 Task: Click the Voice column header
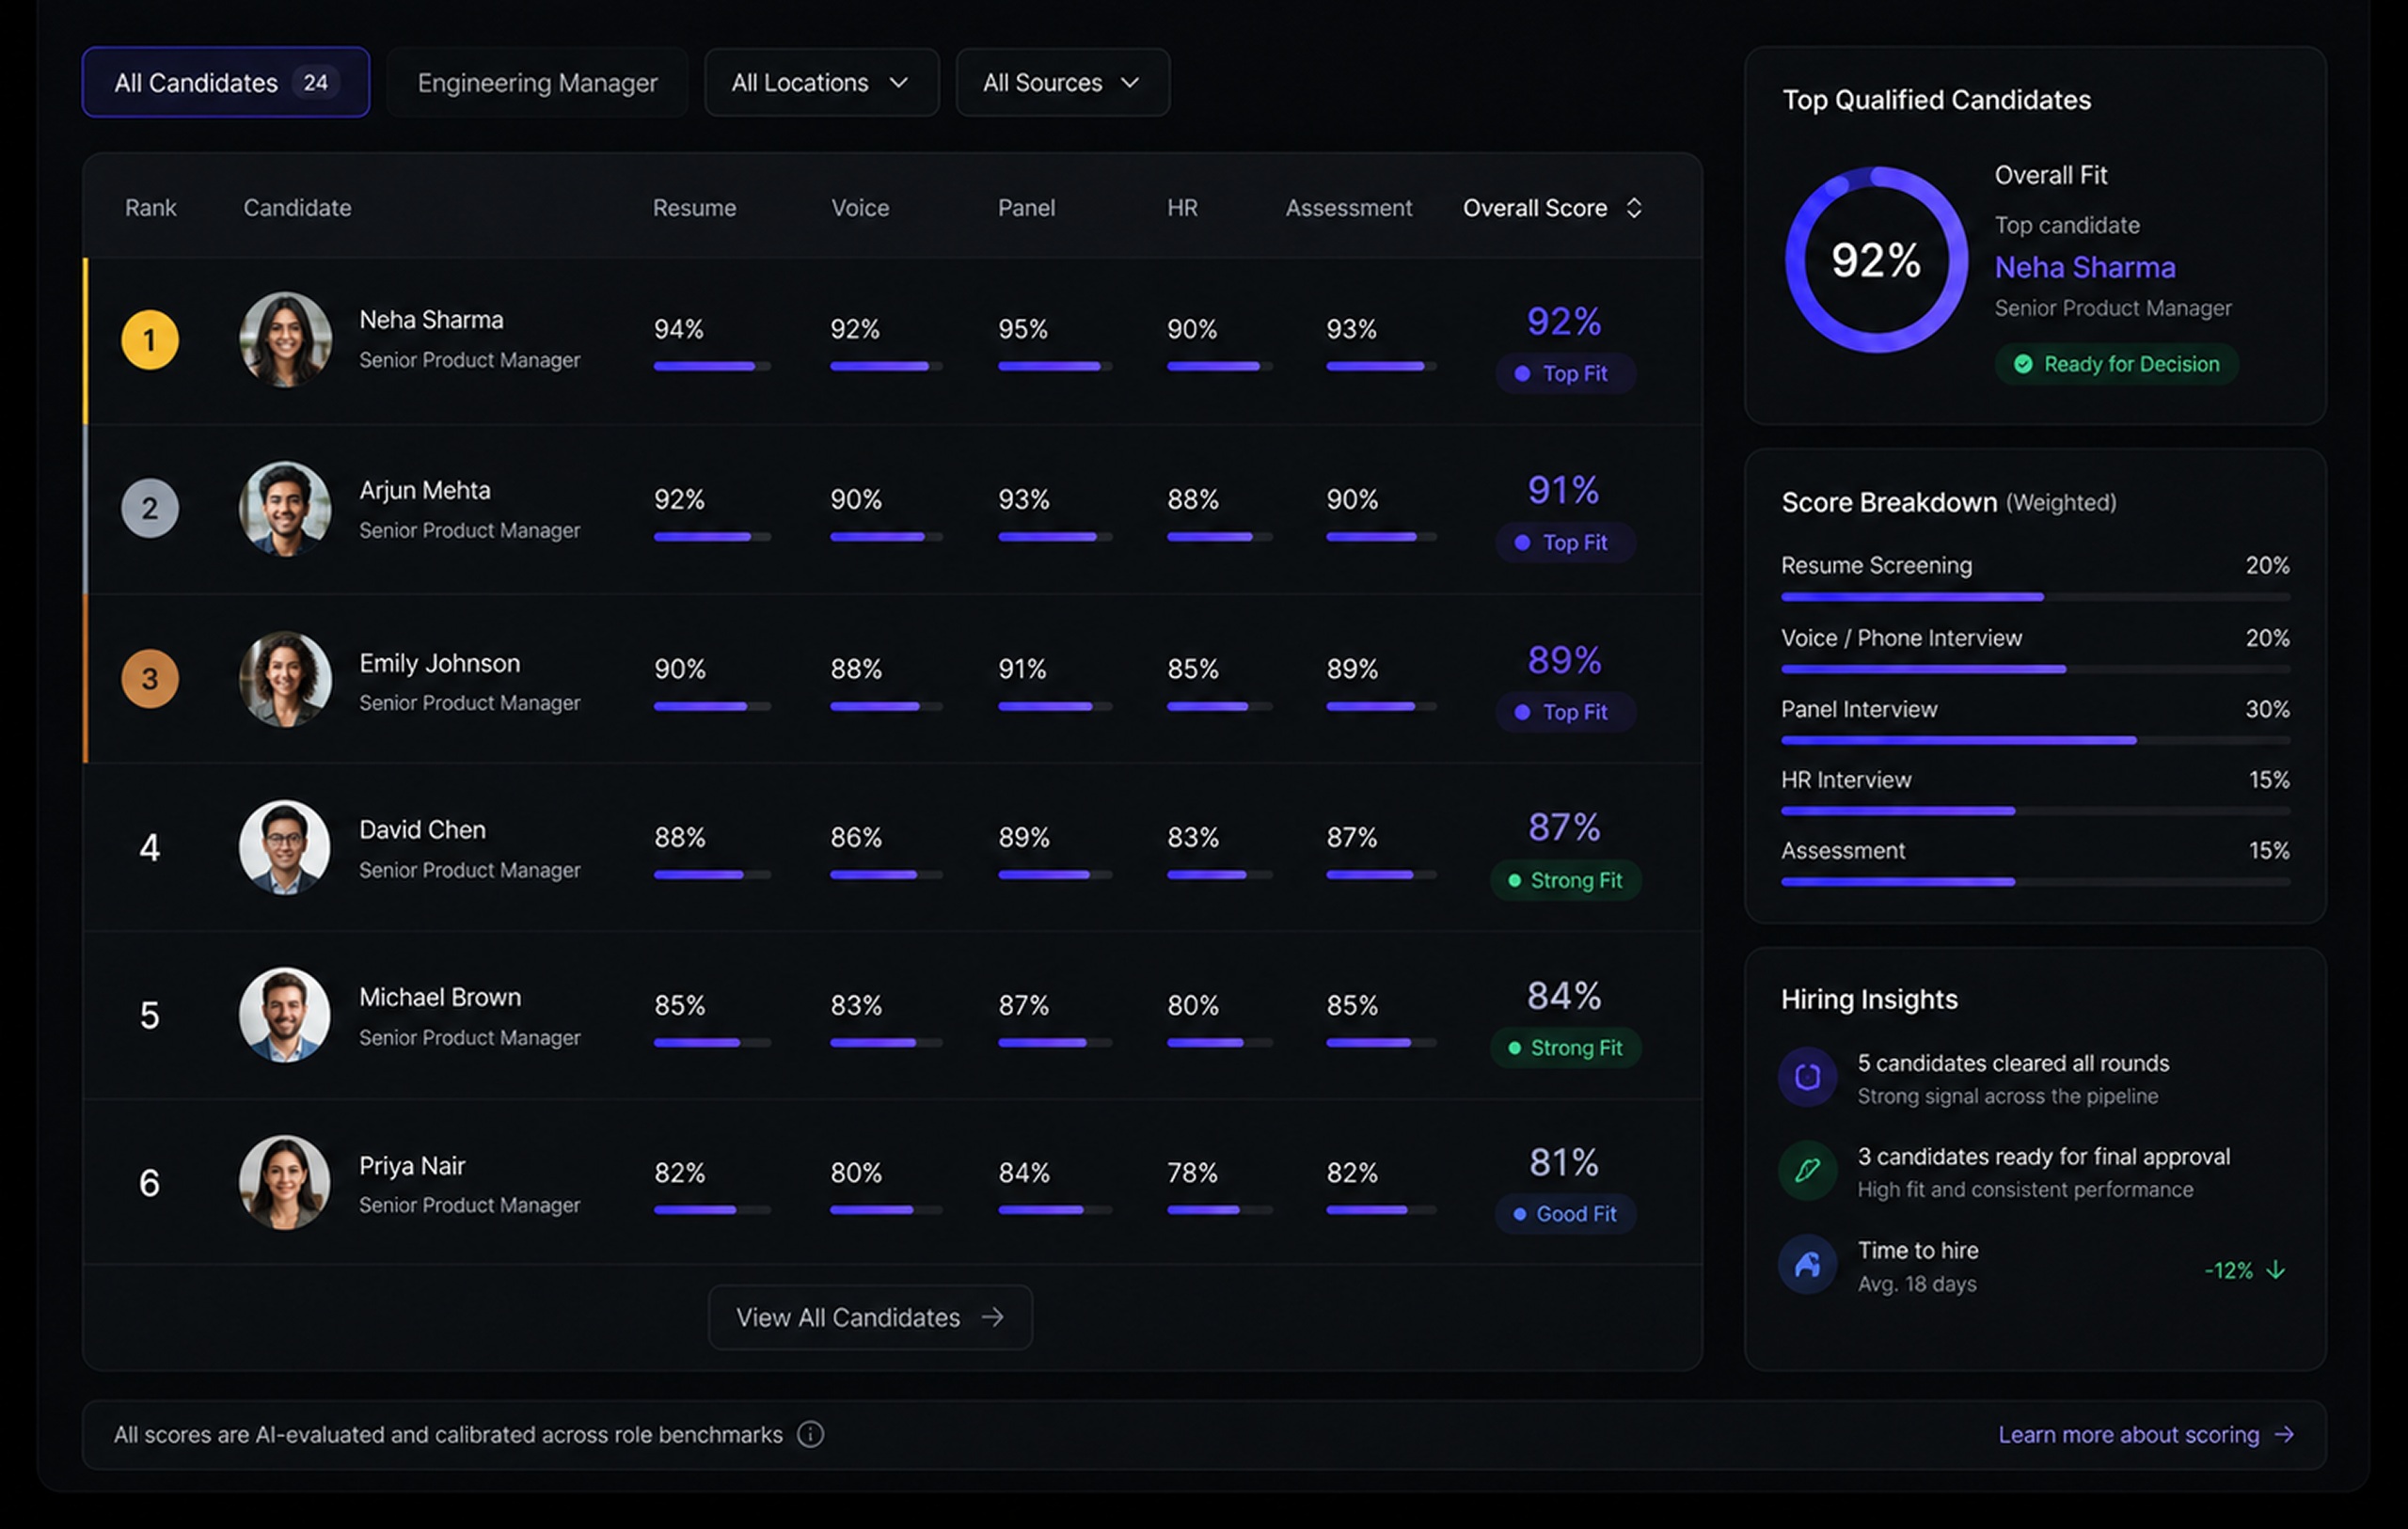pos(860,208)
